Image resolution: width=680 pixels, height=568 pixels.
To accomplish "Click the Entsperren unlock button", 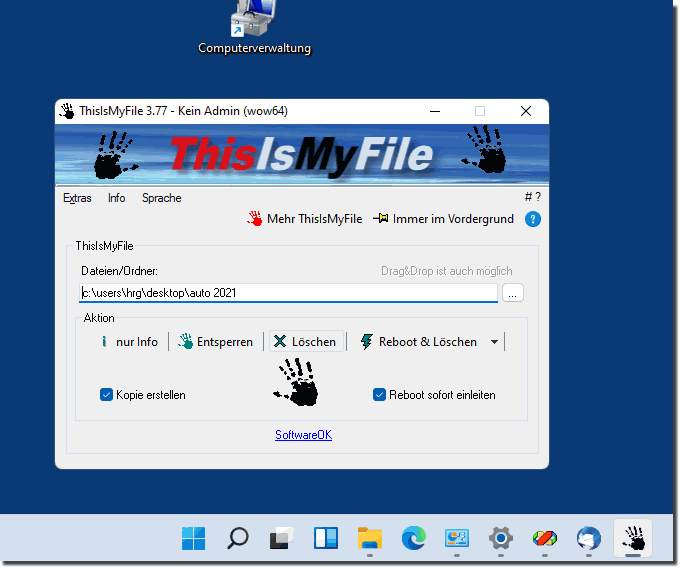I will [216, 342].
